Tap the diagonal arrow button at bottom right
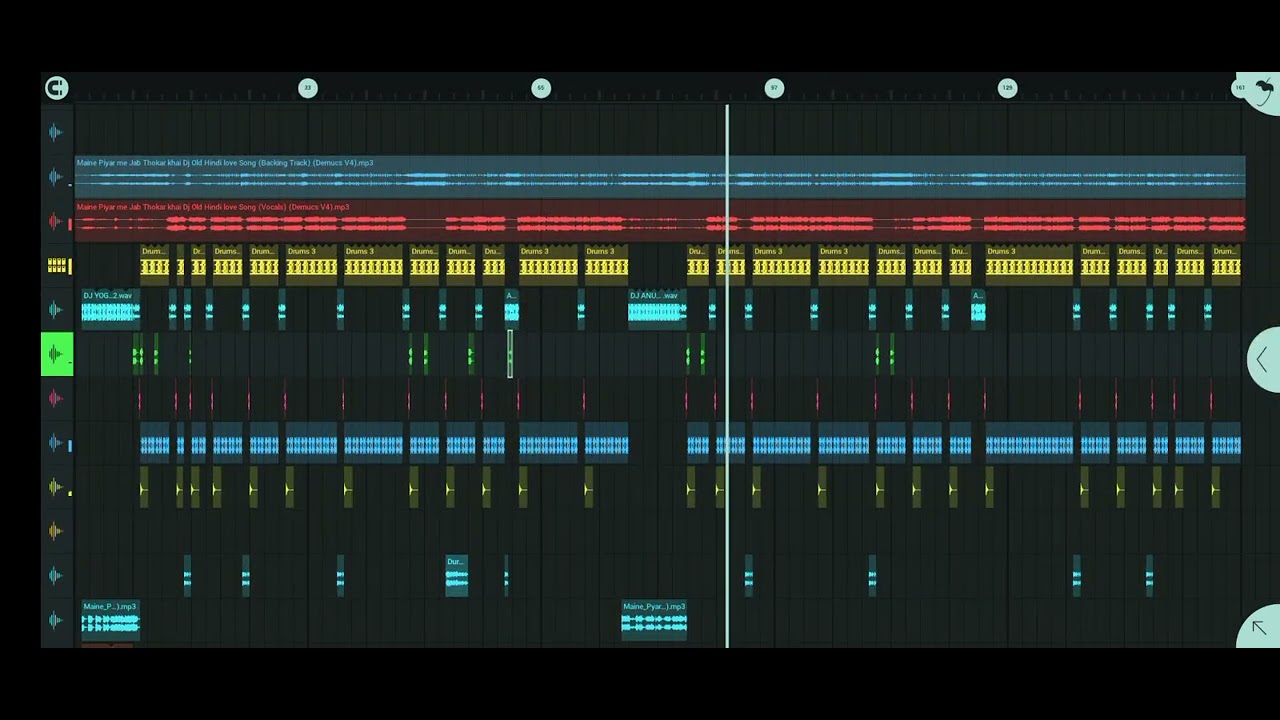1280x720 pixels. tap(1259, 627)
